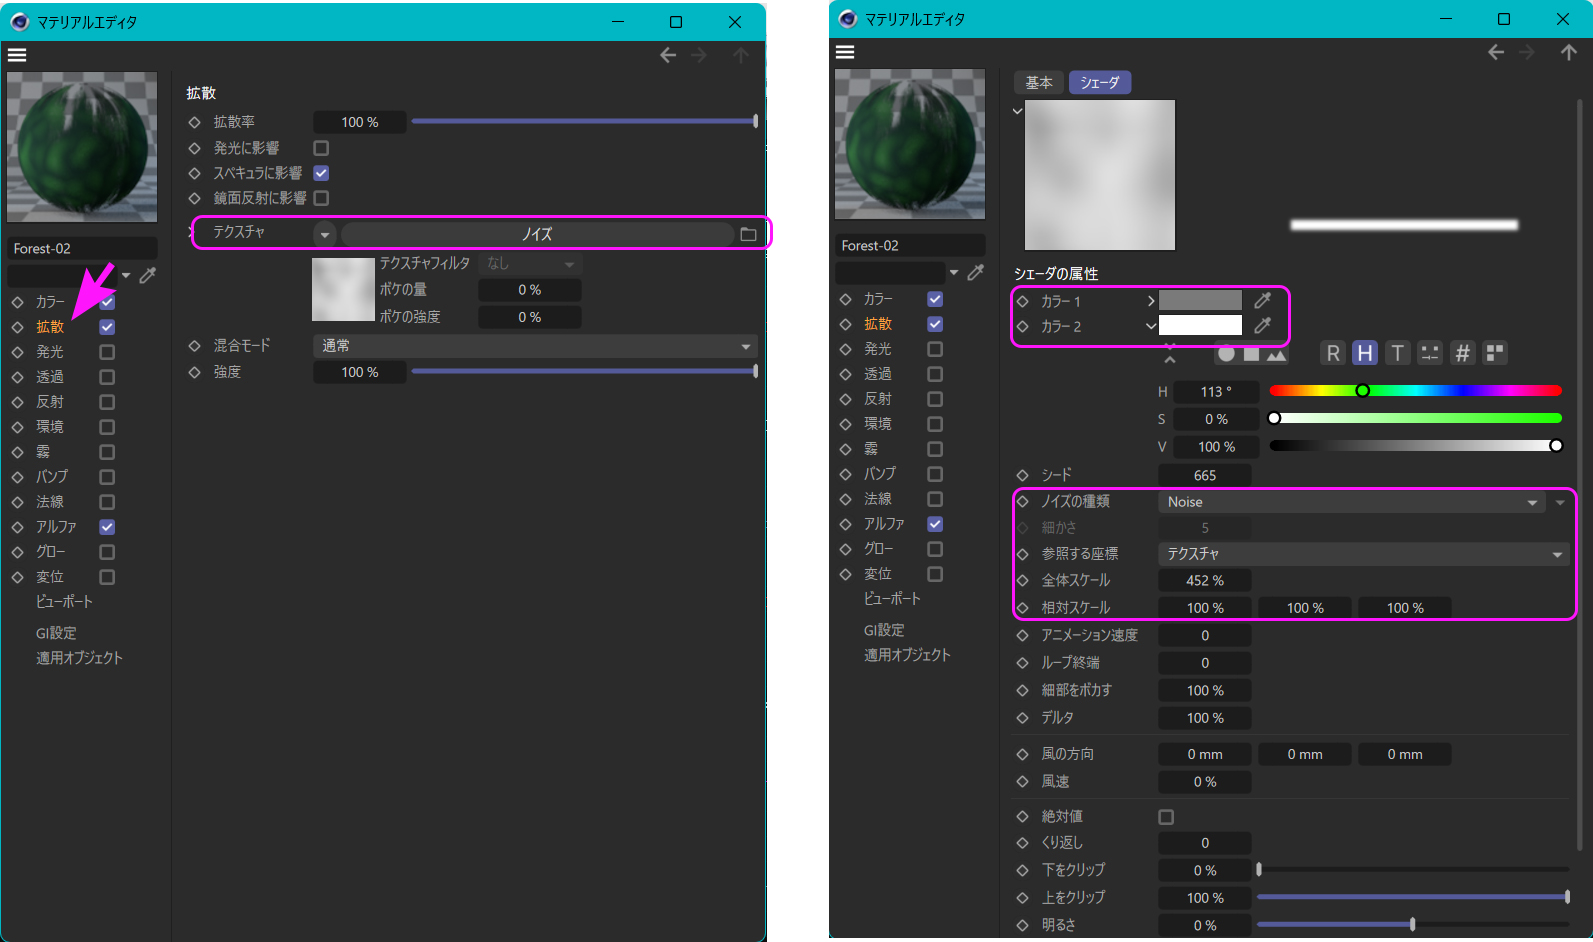Open the 混合モード dropdown showing 通常
1593x942 pixels.
pos(535,346)
